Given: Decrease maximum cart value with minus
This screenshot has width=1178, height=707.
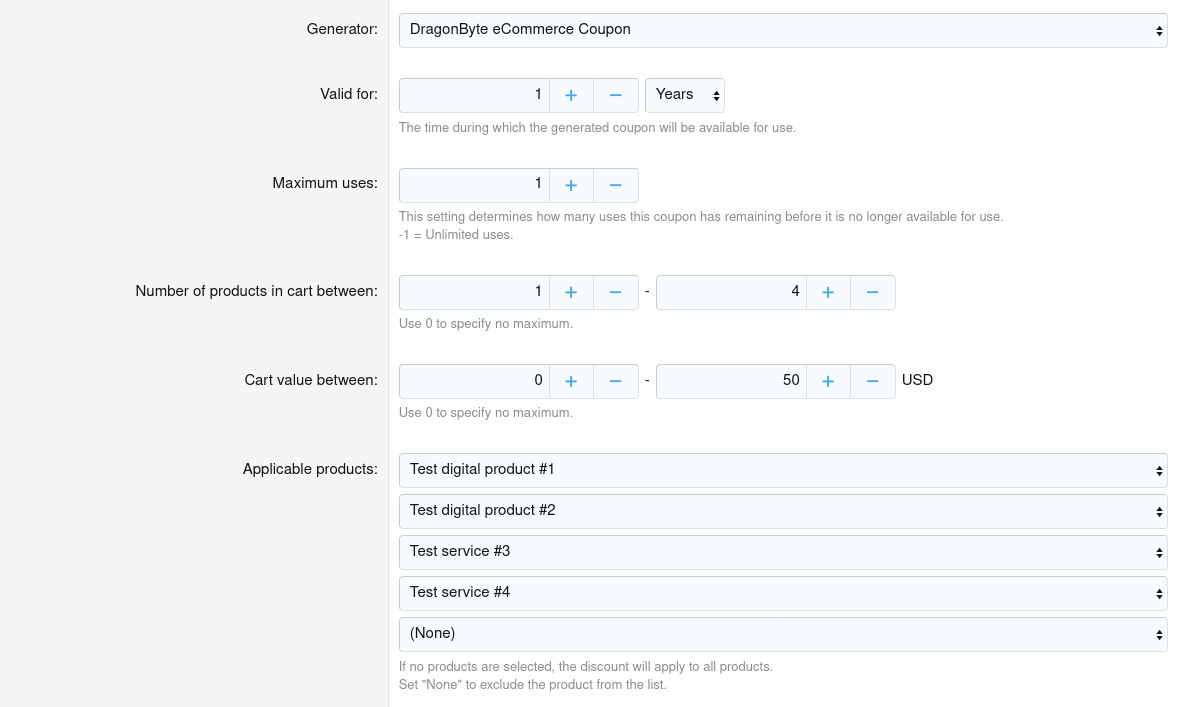Looking at the screenshot, I should click(873, 382).
